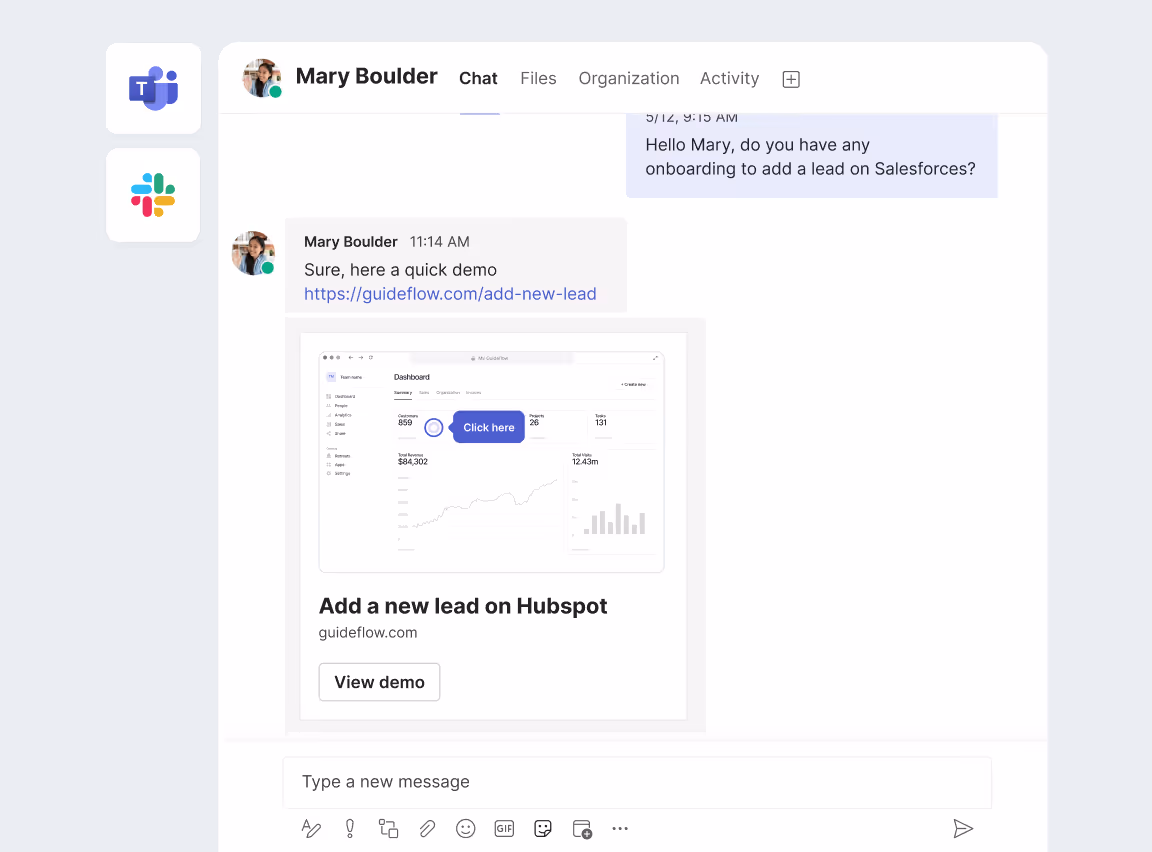This screenshot has height=852, width=1152.
Task: Click the 'Click here' demo tooltip
Action: [x=489, y=427]
